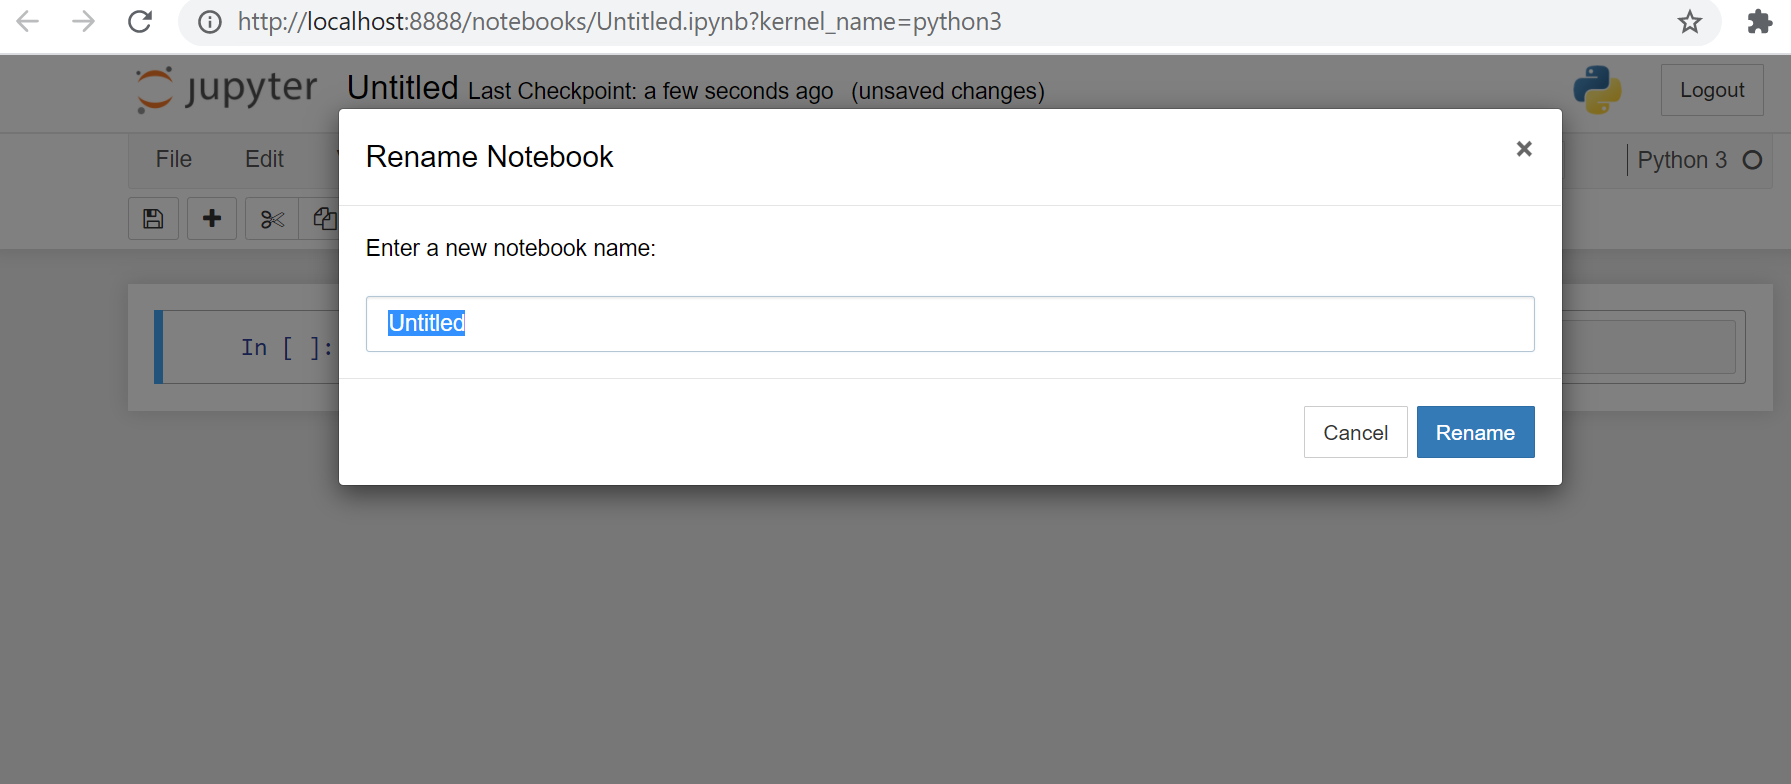This screenshot has width=1791, height=784.
Task: Cancel the rename notebook dialog
Action: click(x=1355, y=432)
